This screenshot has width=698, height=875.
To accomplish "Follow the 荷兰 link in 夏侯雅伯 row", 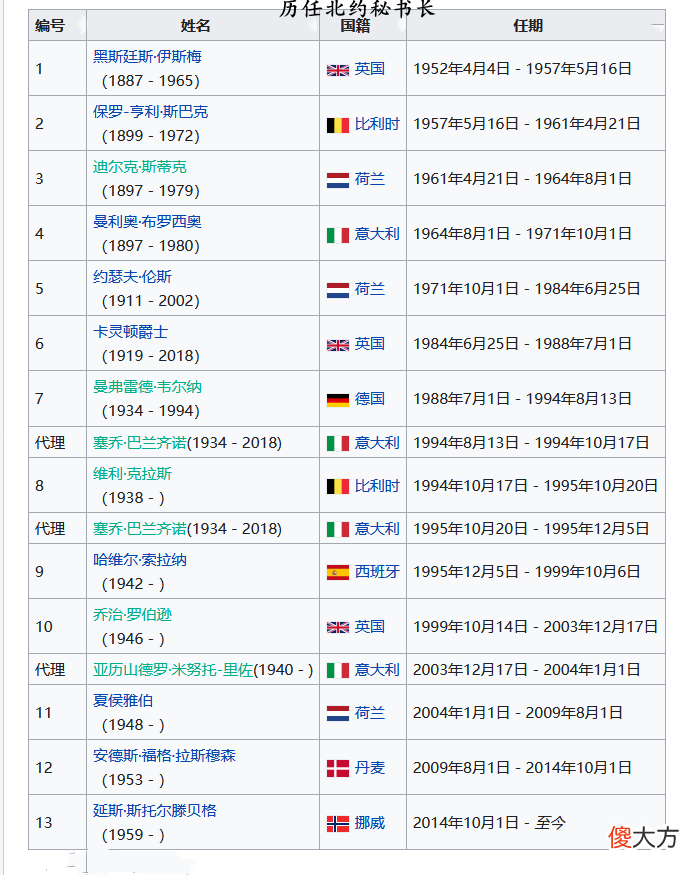I will (370, 713).
